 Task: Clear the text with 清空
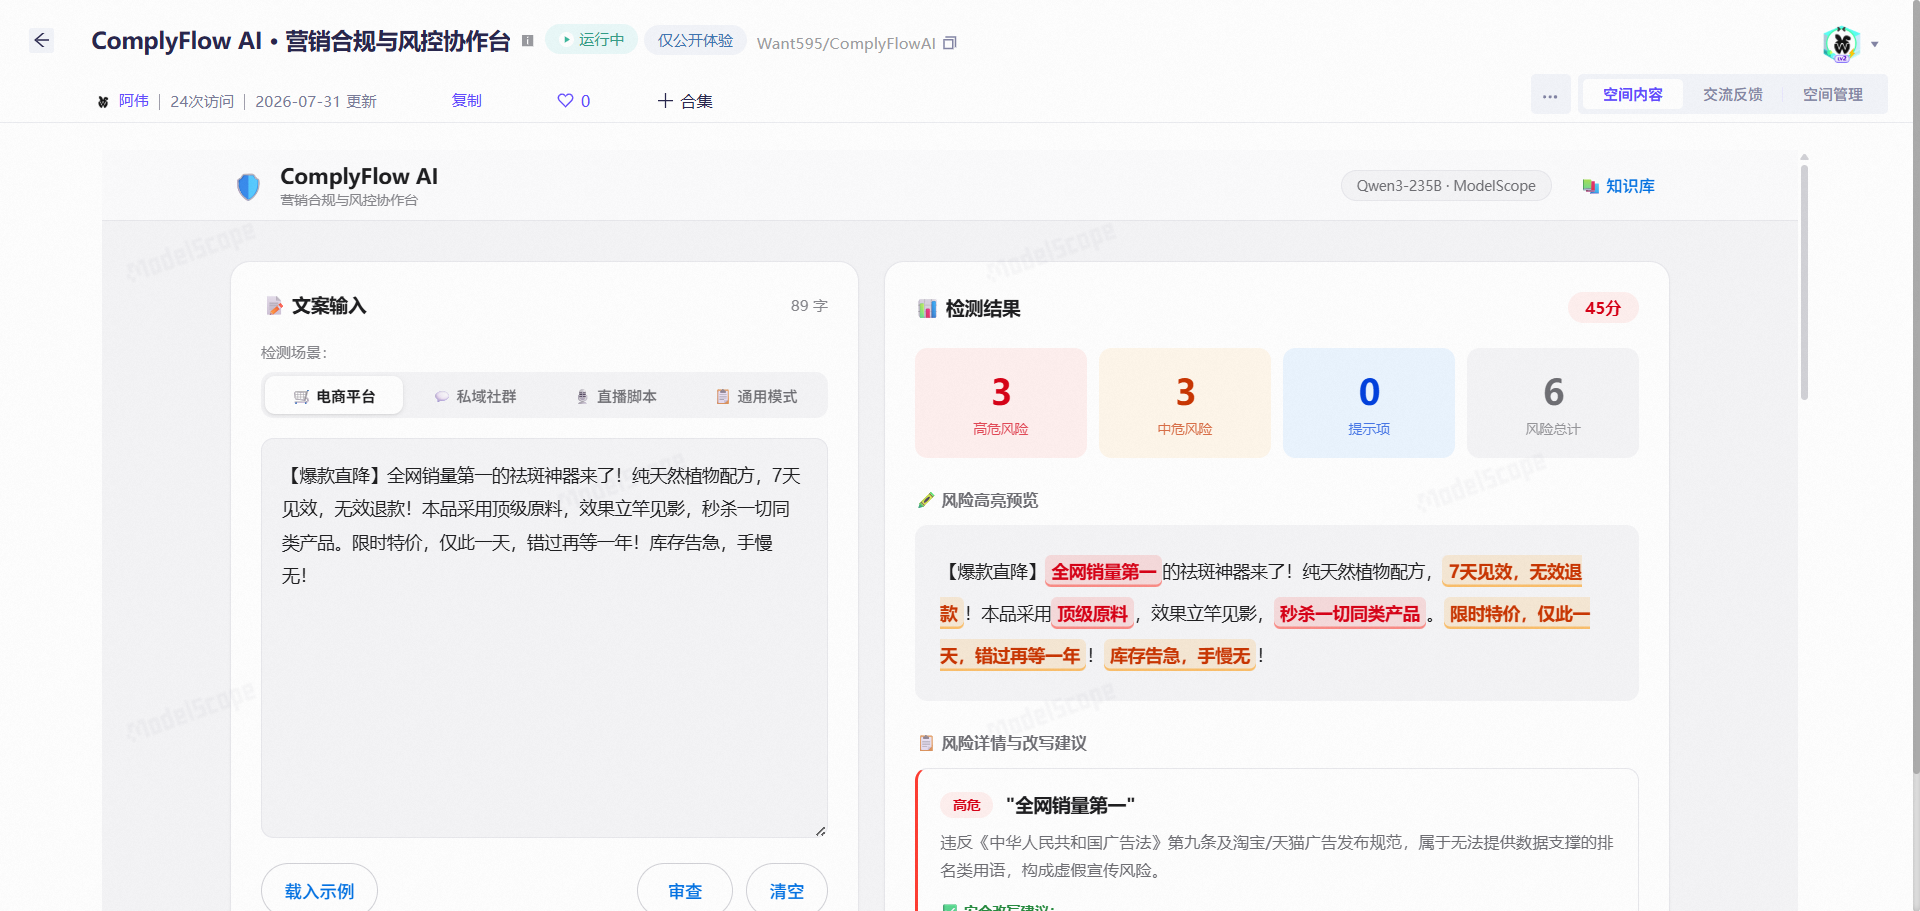point(787,890)
